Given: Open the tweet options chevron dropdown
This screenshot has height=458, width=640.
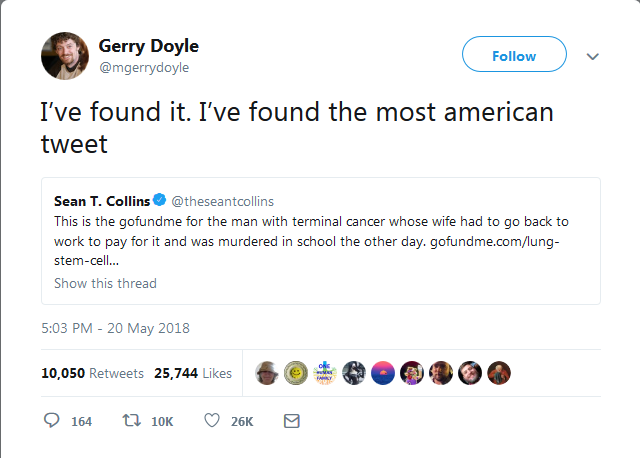Looking at the screenshot, I should [592, 56].
